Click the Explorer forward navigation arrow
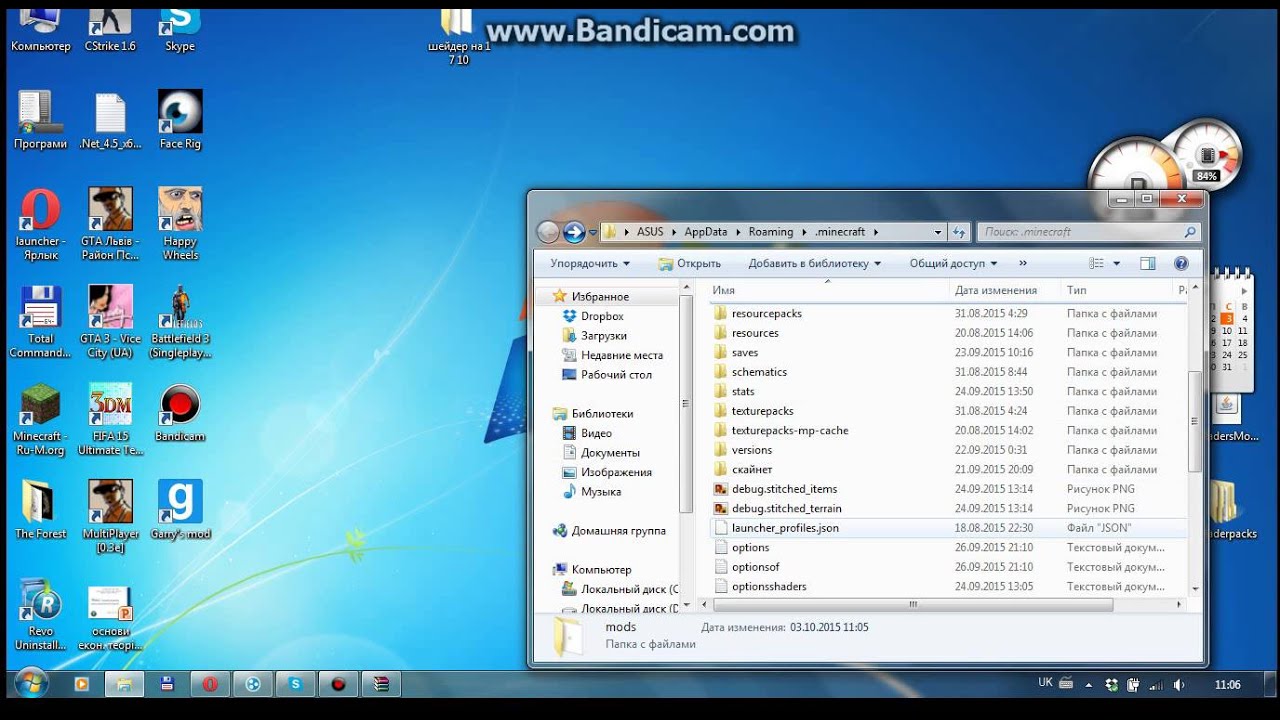Viewport: 1280px width, 720px height. coord(574,232)
